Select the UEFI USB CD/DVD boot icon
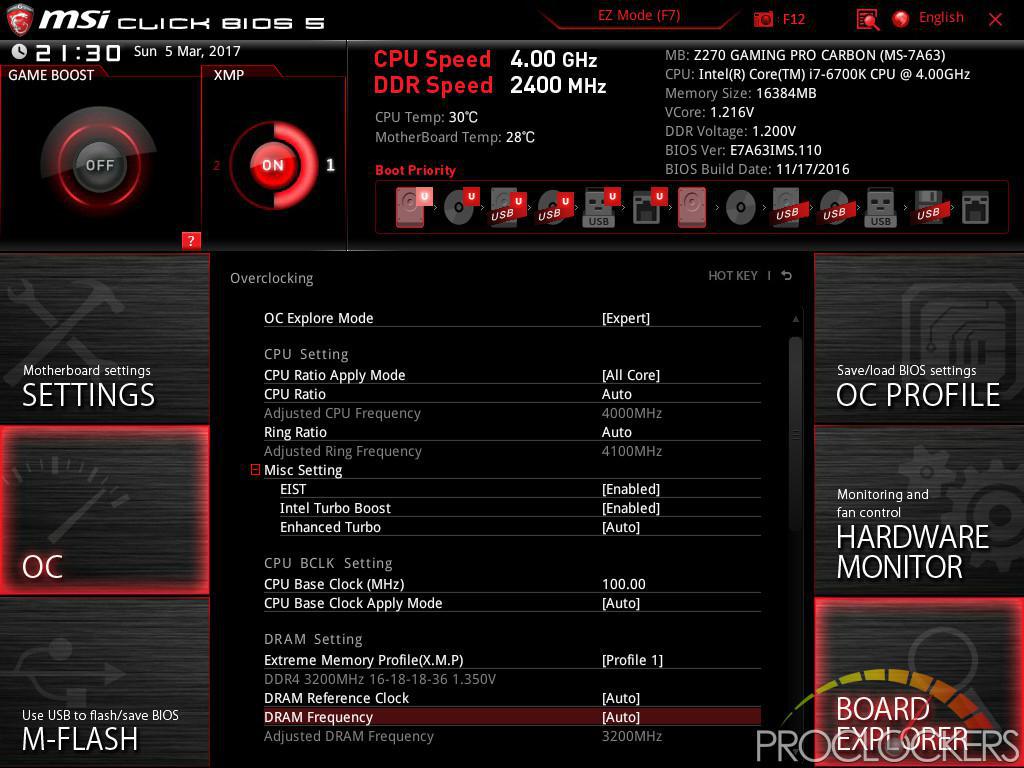The width and height of the screenshot is (1024, 768). (x=554, y=207)
